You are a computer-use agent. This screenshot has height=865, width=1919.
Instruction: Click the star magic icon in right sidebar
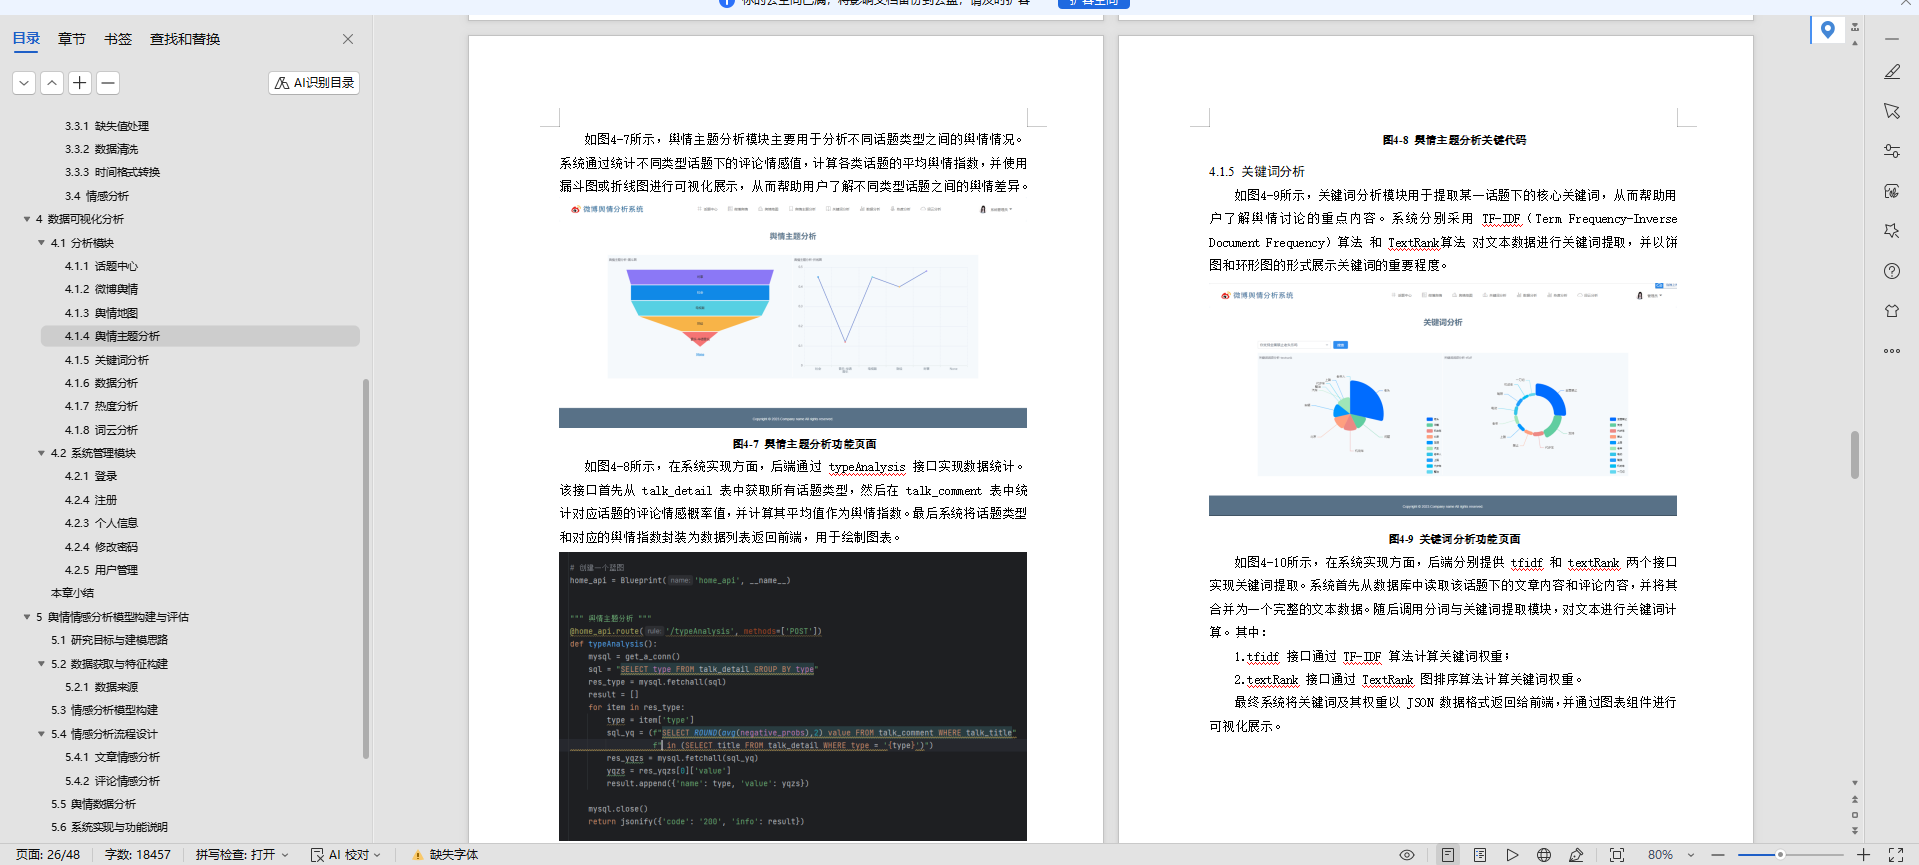[1892, 231]
